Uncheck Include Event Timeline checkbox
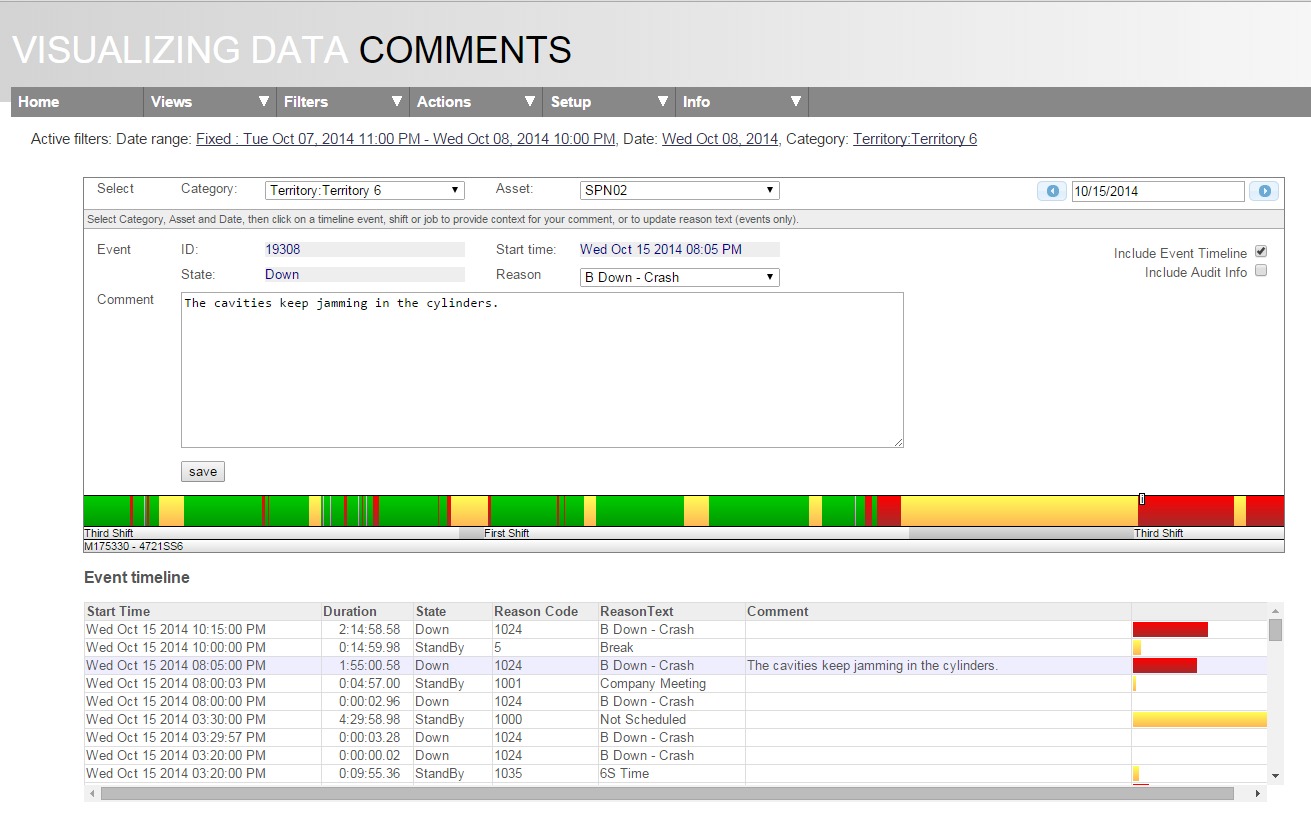The height and width of the screenshot is (818, 1311). [1261, 252]
